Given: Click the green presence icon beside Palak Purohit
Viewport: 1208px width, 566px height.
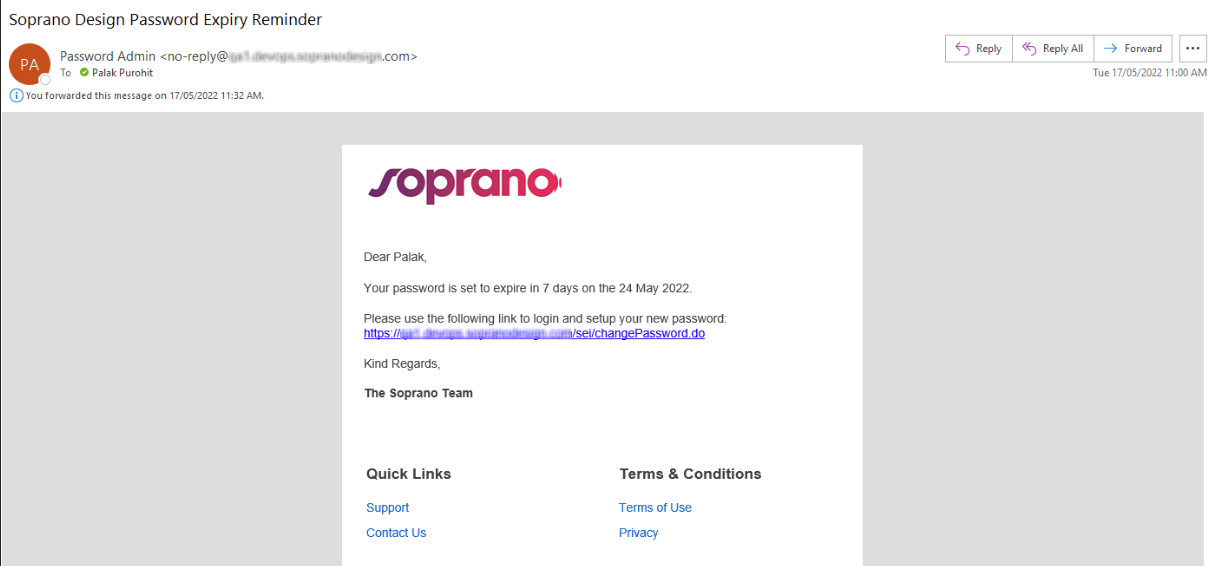Looking at the screenshot, I should tap(85, 73).
